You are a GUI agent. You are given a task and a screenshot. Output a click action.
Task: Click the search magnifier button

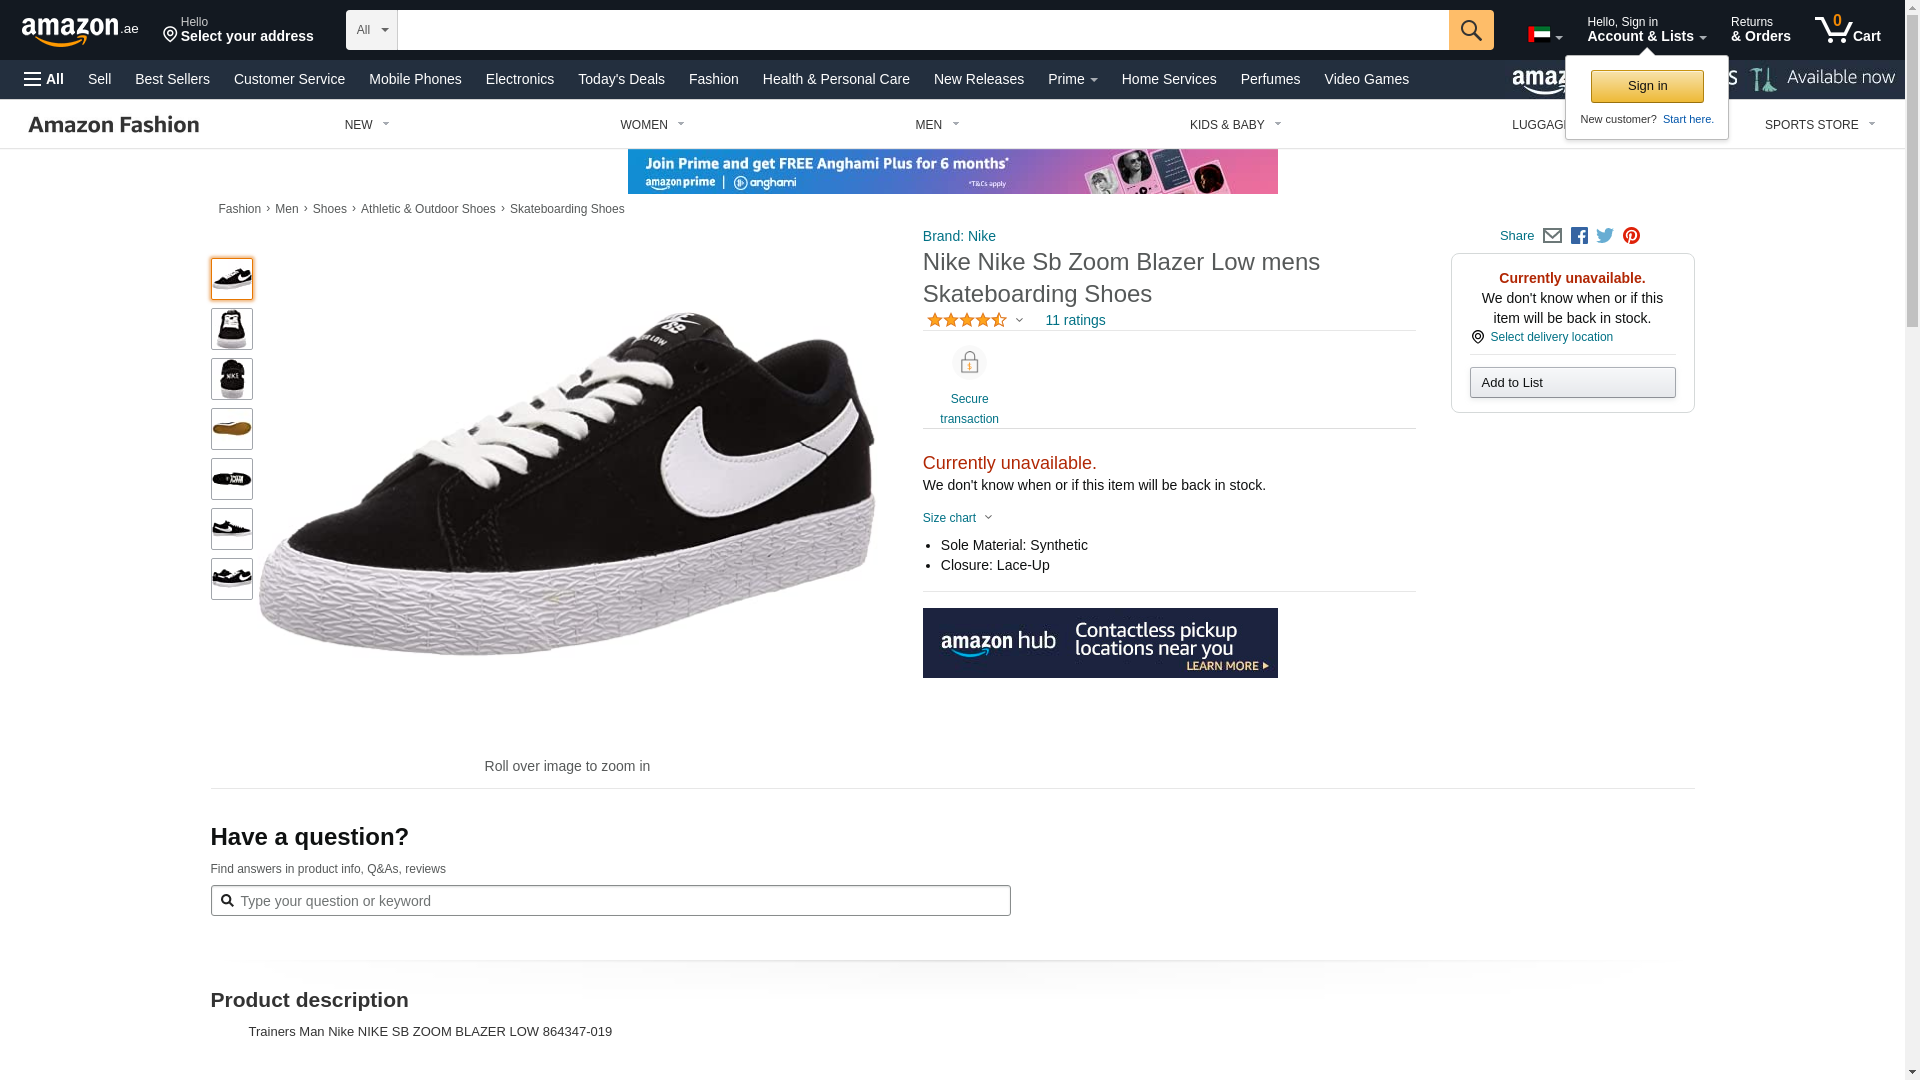(1470, 30)
